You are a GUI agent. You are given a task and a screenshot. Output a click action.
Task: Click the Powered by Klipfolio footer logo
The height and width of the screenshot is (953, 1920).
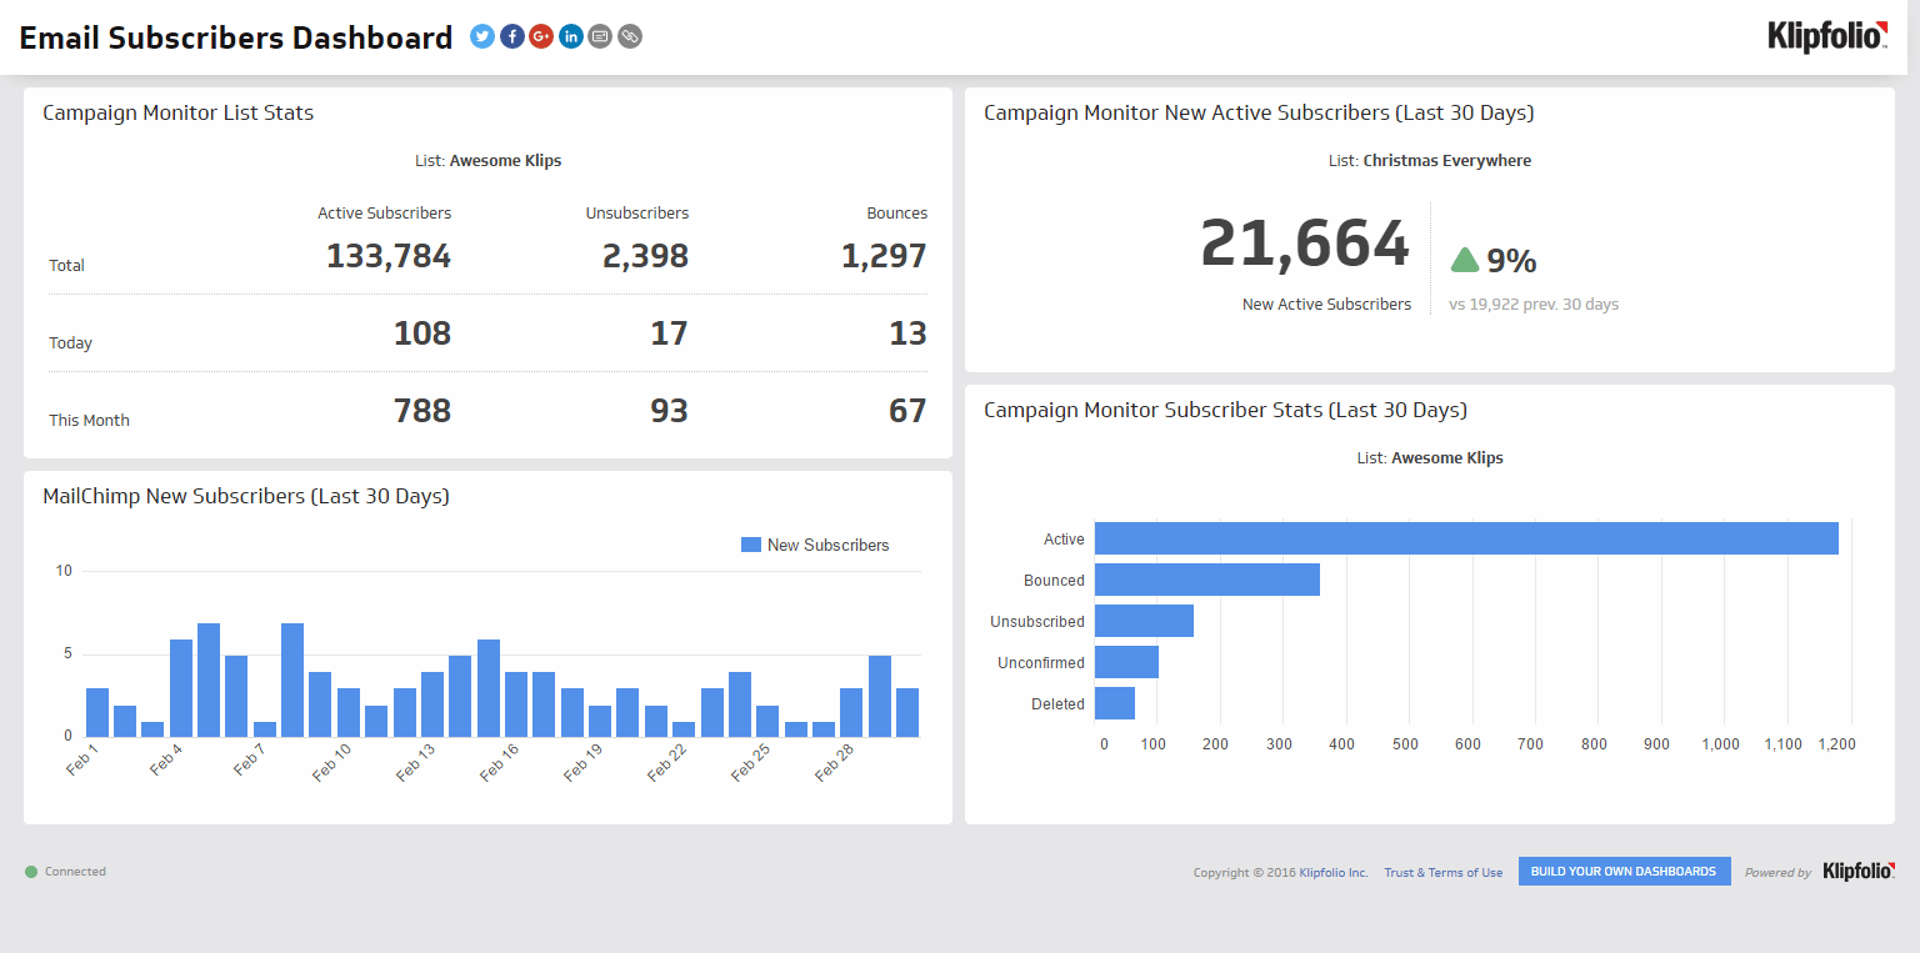(x=1856, y=871)
